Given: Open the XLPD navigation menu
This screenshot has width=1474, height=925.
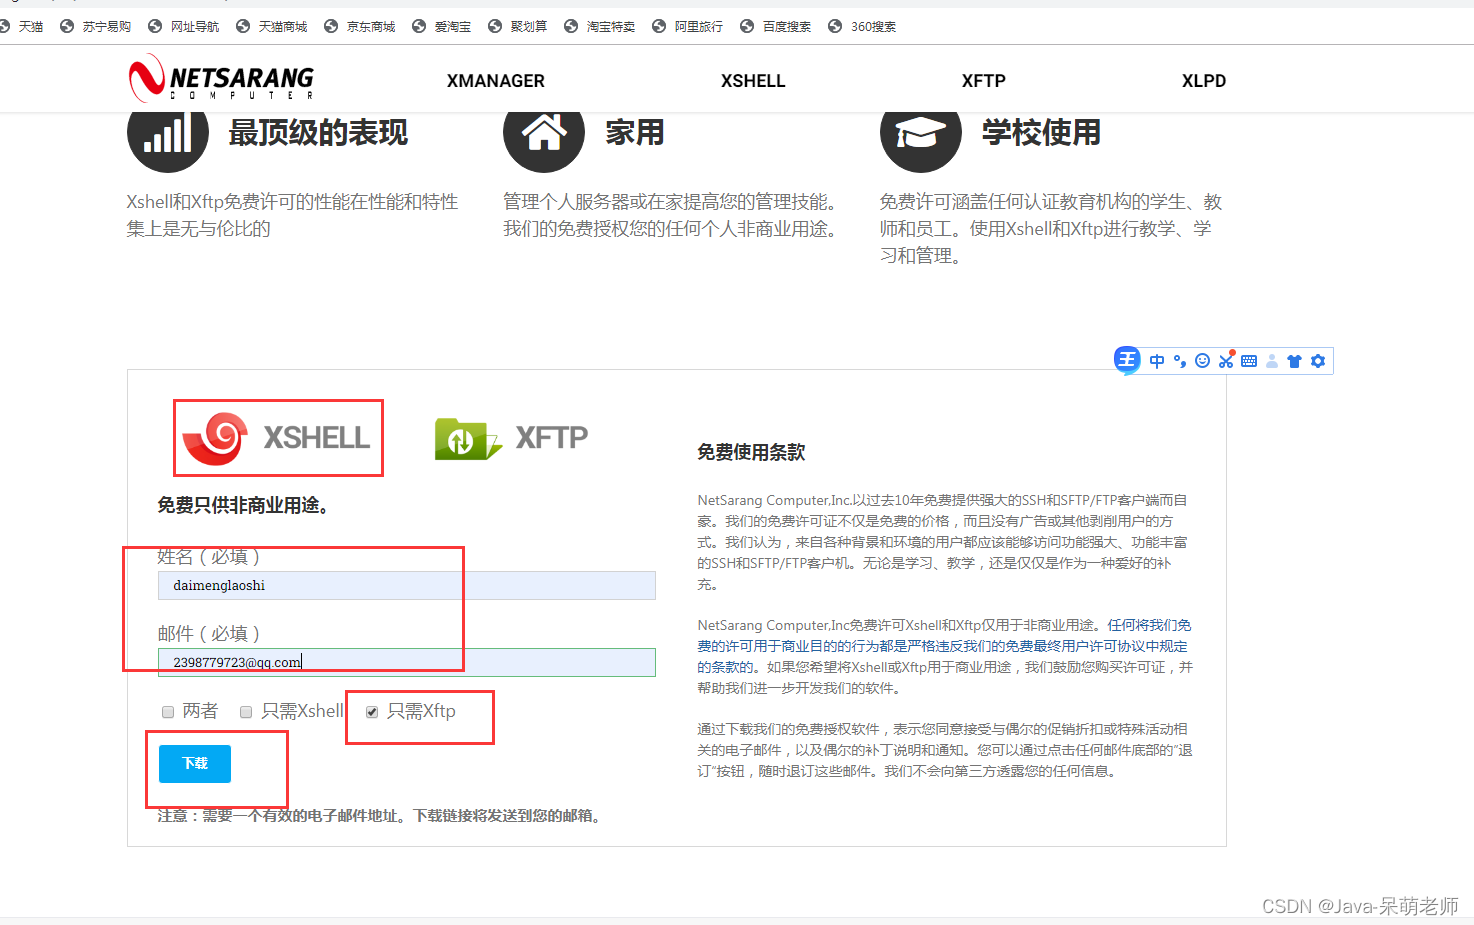Looking at the screenshot, I should tap(1204, 81).
